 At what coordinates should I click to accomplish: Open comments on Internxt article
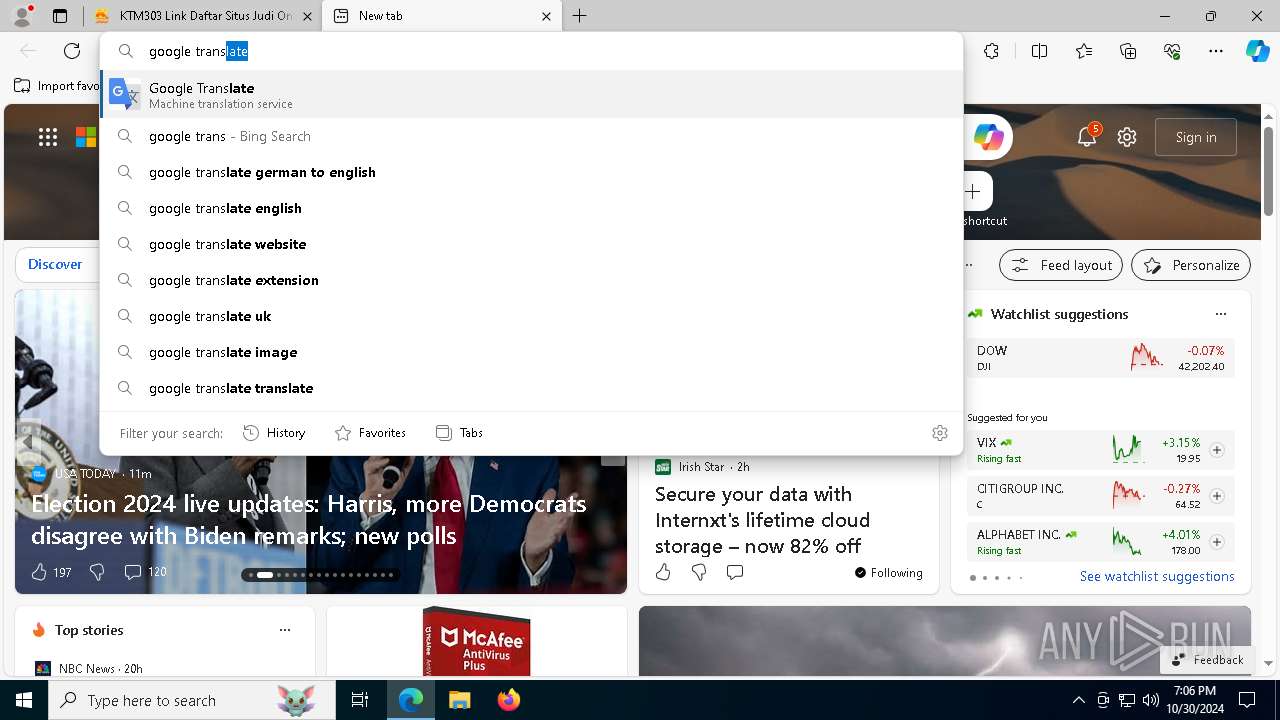click(x=735, y=572)
